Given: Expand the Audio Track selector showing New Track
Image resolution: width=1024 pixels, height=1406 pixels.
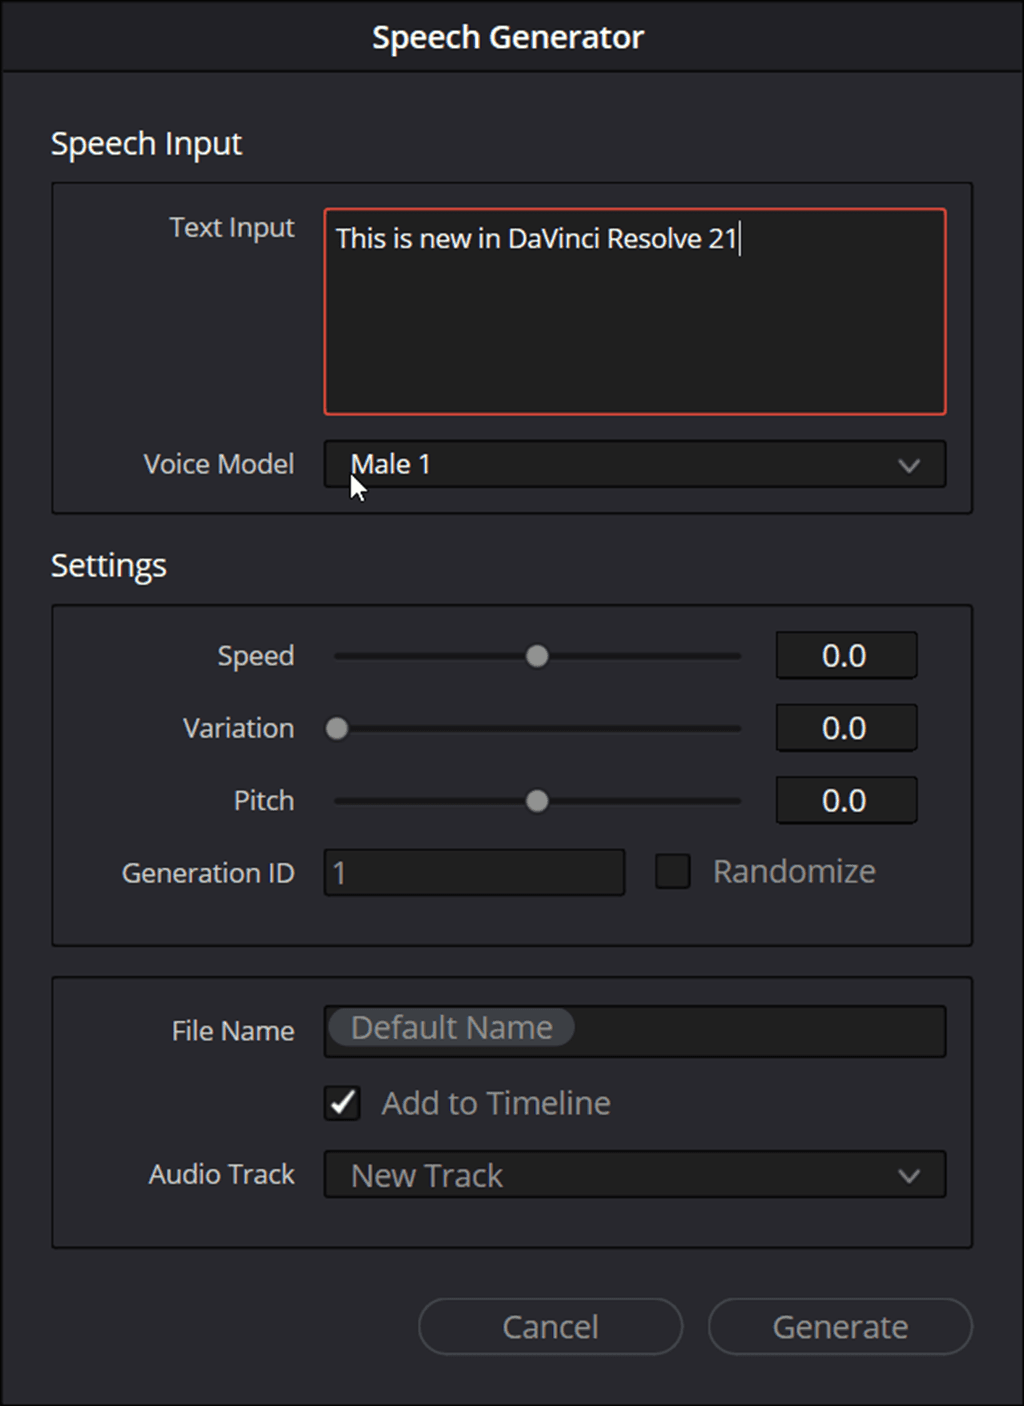Looking at the screenshot, I should (x=634, y=1175).
